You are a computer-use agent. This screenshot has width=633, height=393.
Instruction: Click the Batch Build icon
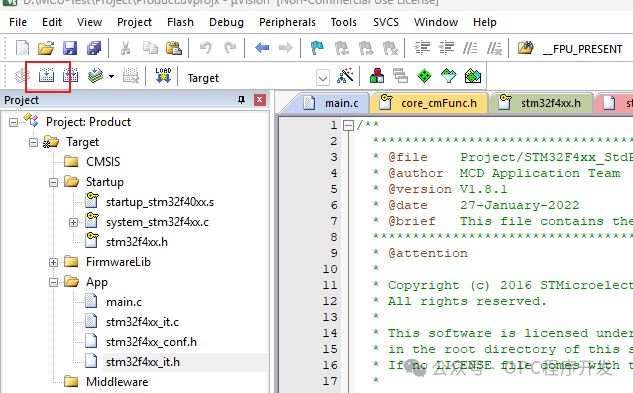95,76
